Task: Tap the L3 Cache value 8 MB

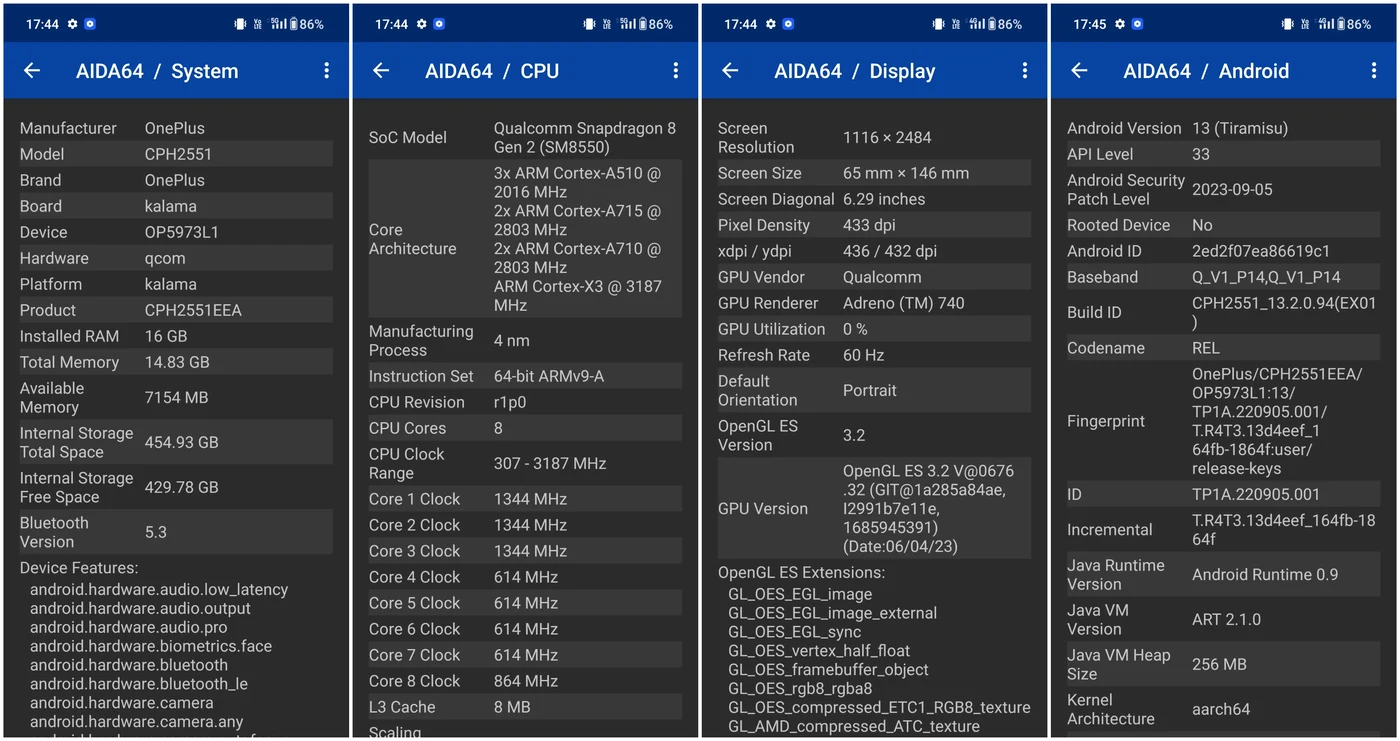Action: pyautogui.click(x=514, y=707)
